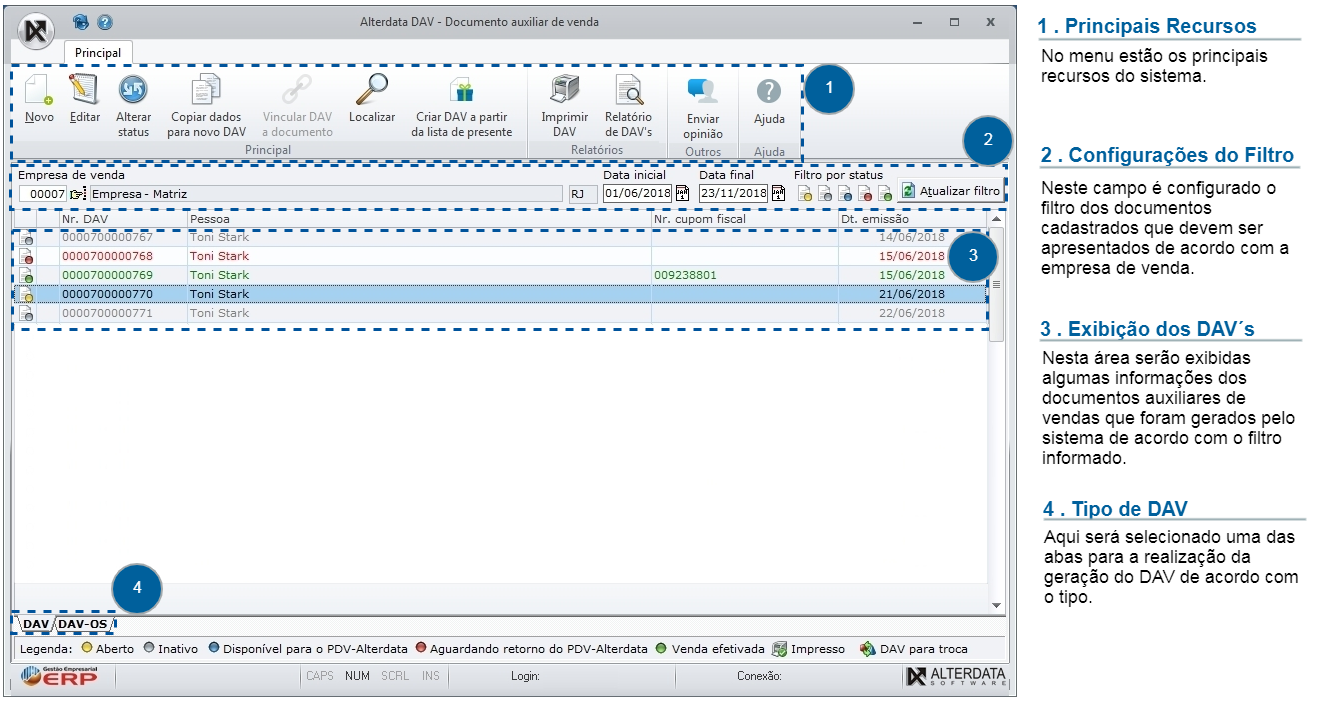This screenshot has height=717, width=1330.
Task: Open the Empresa de venda lookup
Action: pyautogui.click(x=78, y=194)
